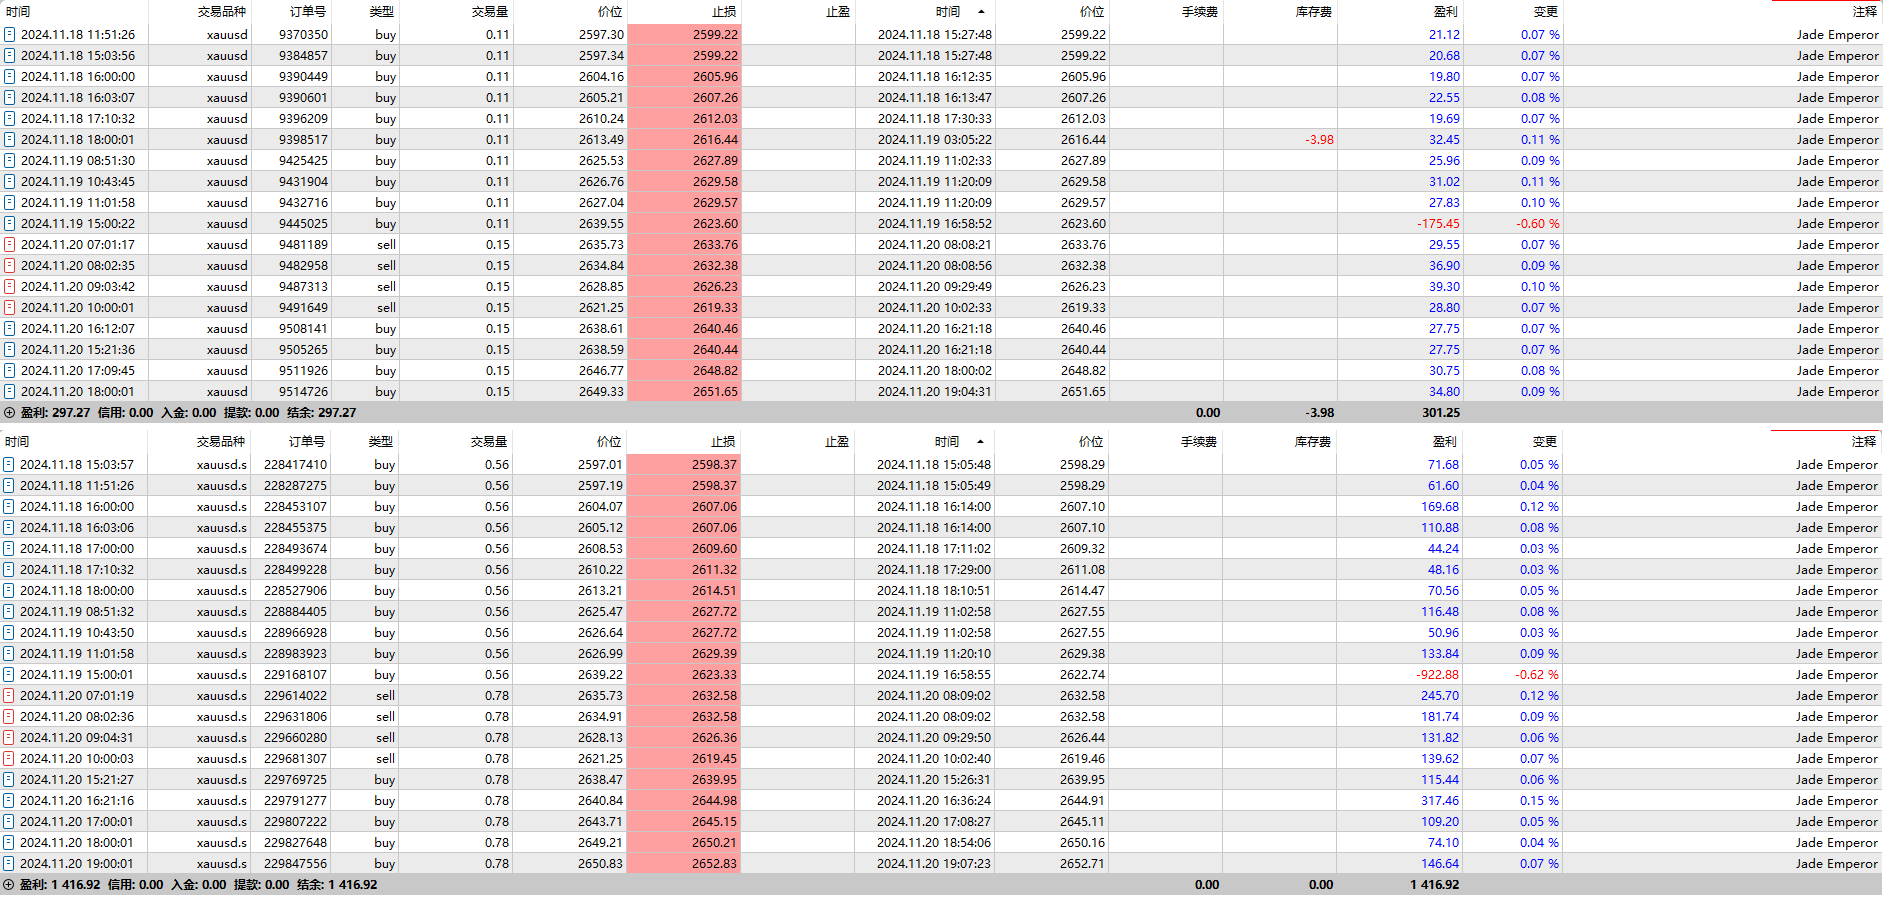Image resolution: width=1883 pixels, height=901 pixels.
Task: Sort lower table by 变更 column
Action: pos(1545,442)
